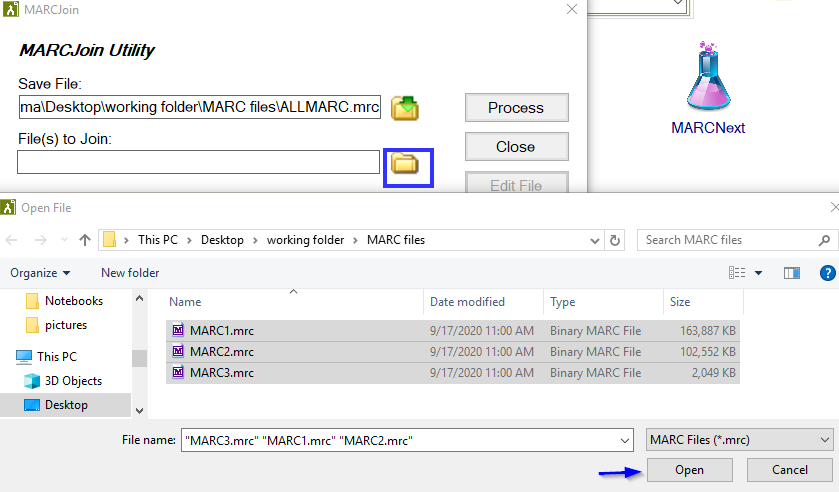Select Desktop in navigation pane
Screen dimensions: 839x492
coord(65,405)
